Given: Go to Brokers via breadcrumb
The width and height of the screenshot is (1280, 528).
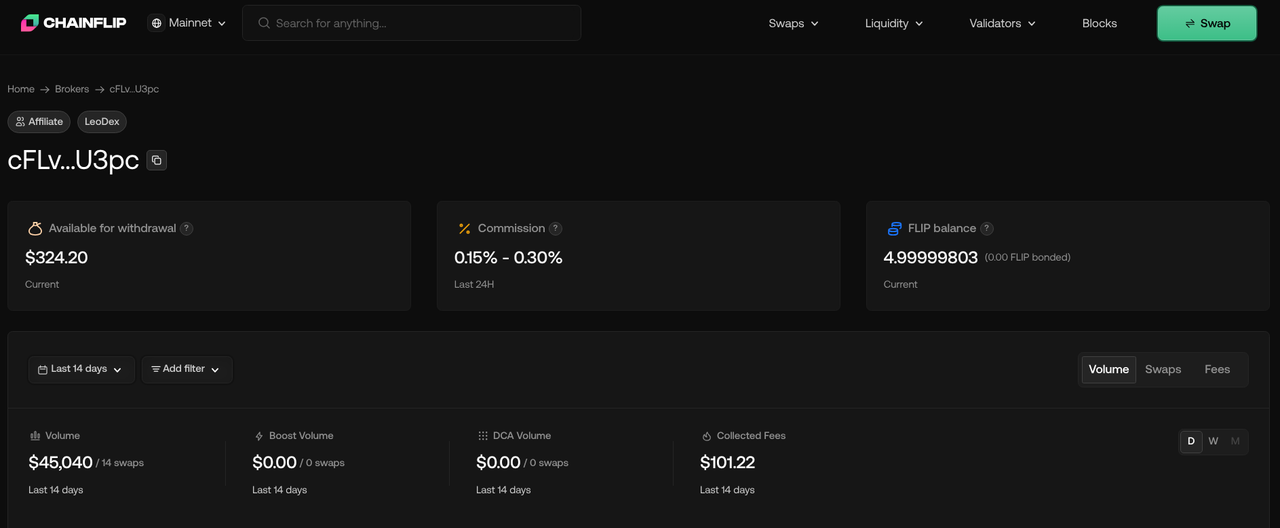Looking at the screenshot, I should pos(72,89).
